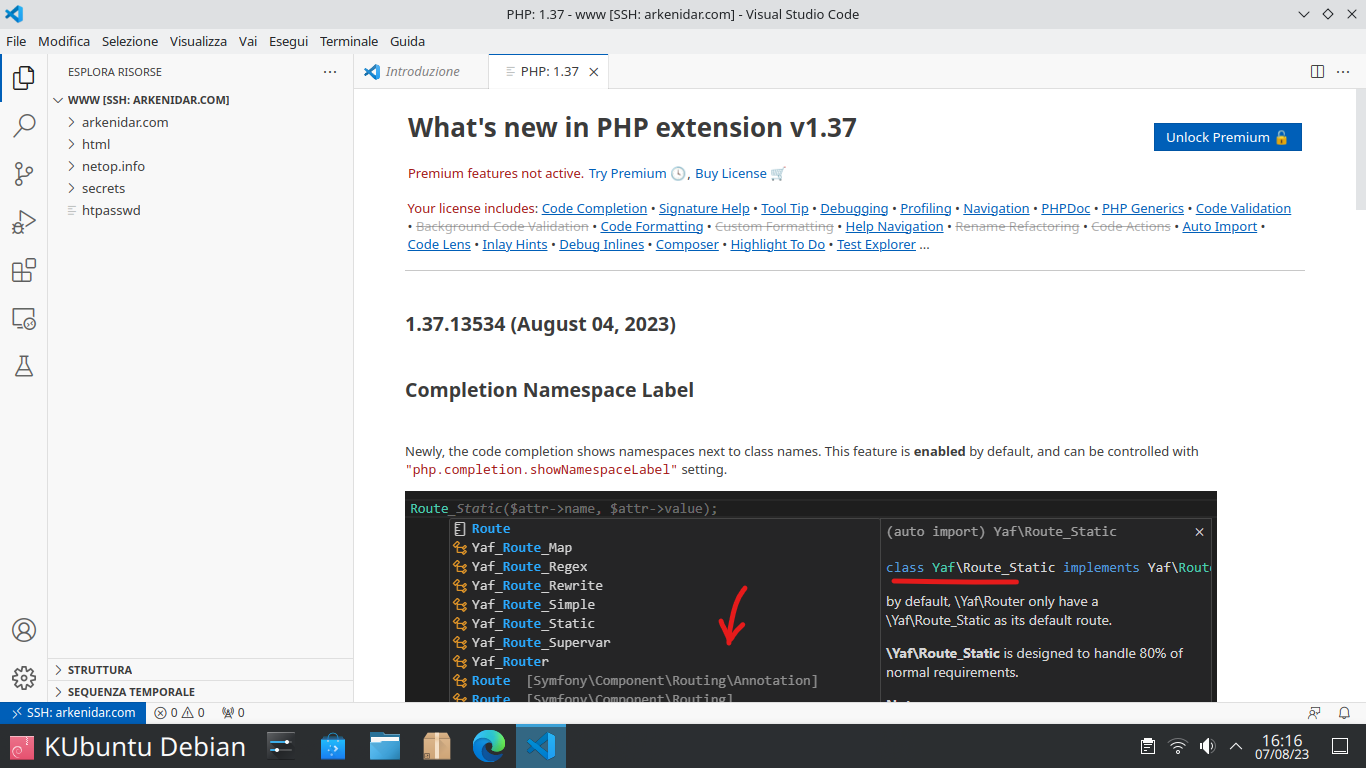Open editor more actions ellipsis

(1345, 72)
